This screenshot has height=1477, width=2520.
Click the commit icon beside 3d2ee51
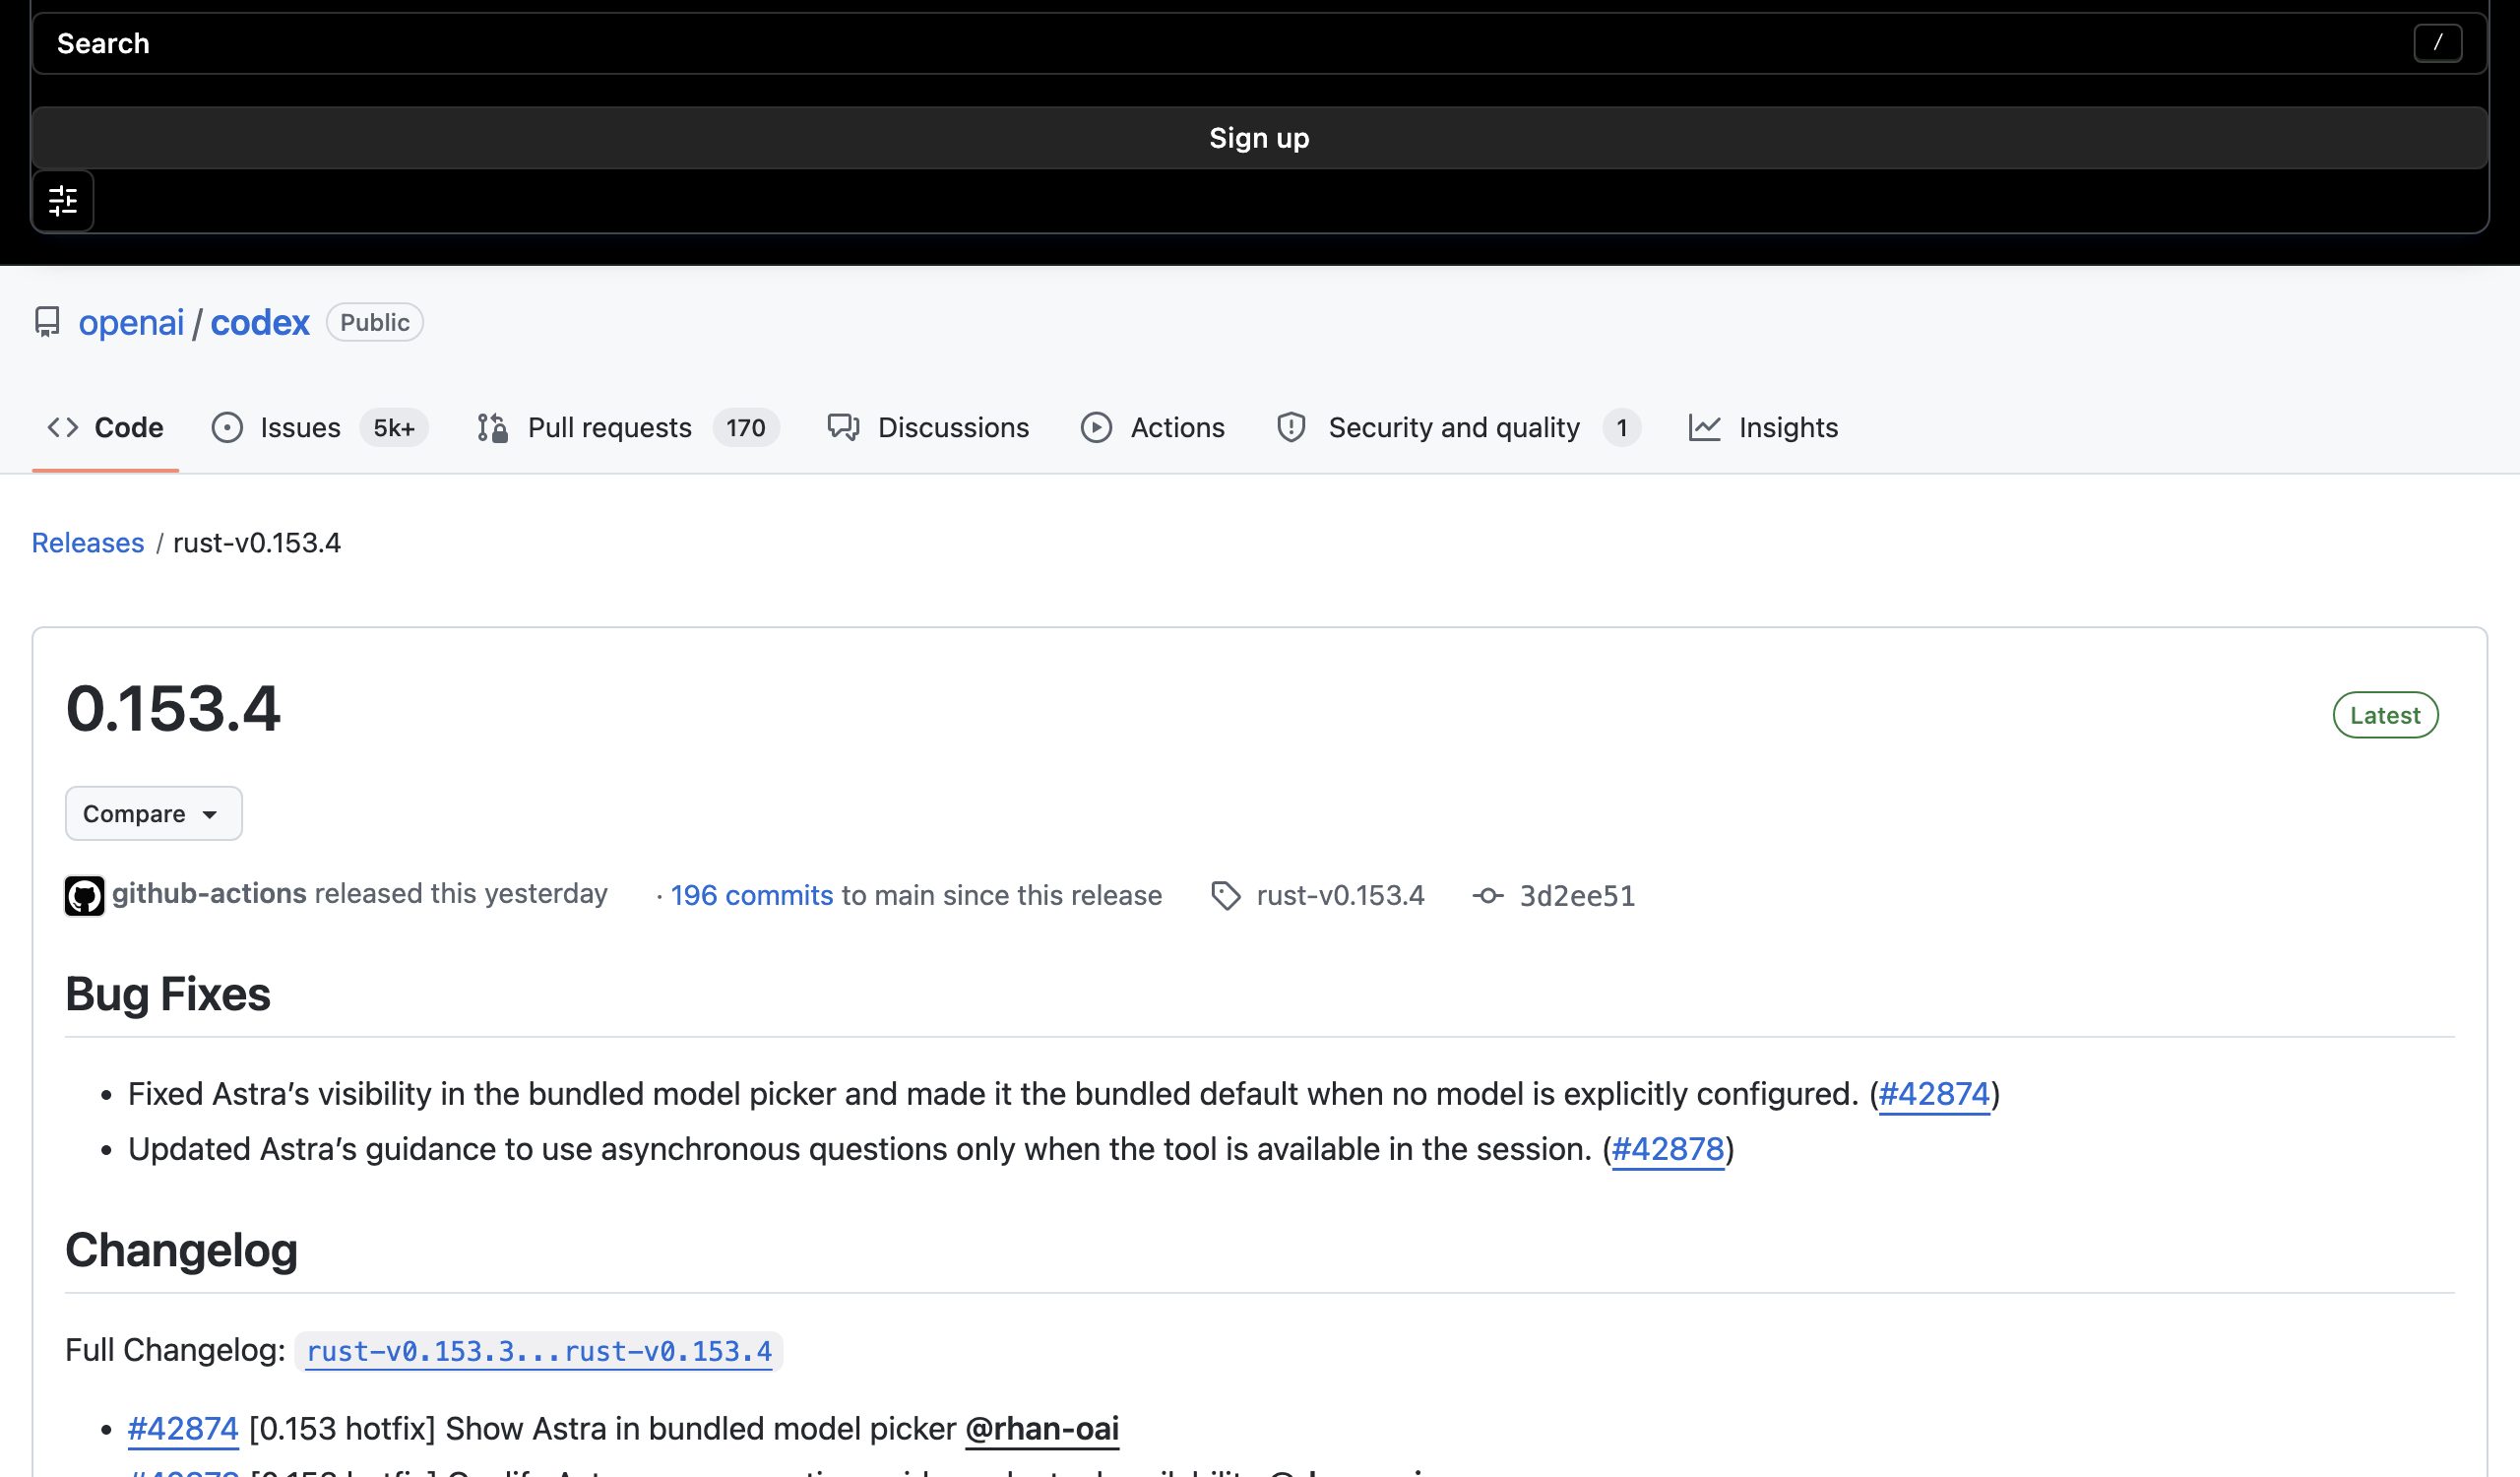[x=1487, y=896]
